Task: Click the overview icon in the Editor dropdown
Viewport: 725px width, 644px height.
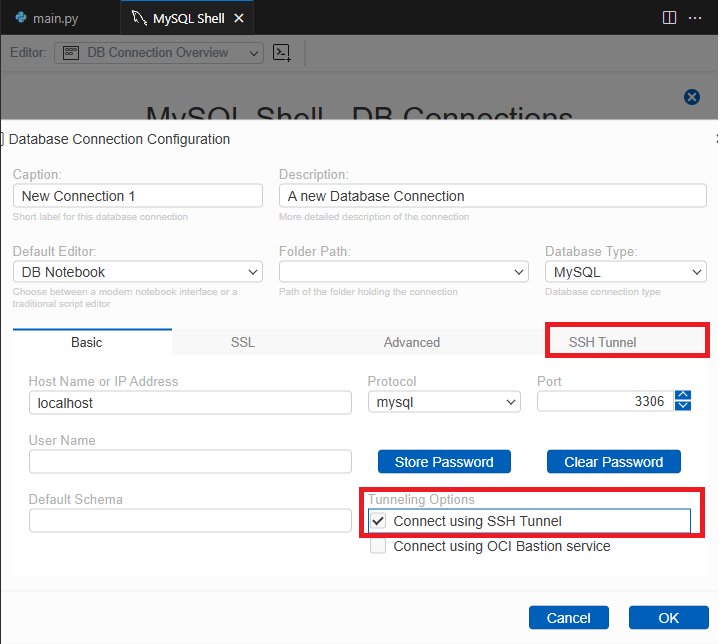Action: click(71, 52)
